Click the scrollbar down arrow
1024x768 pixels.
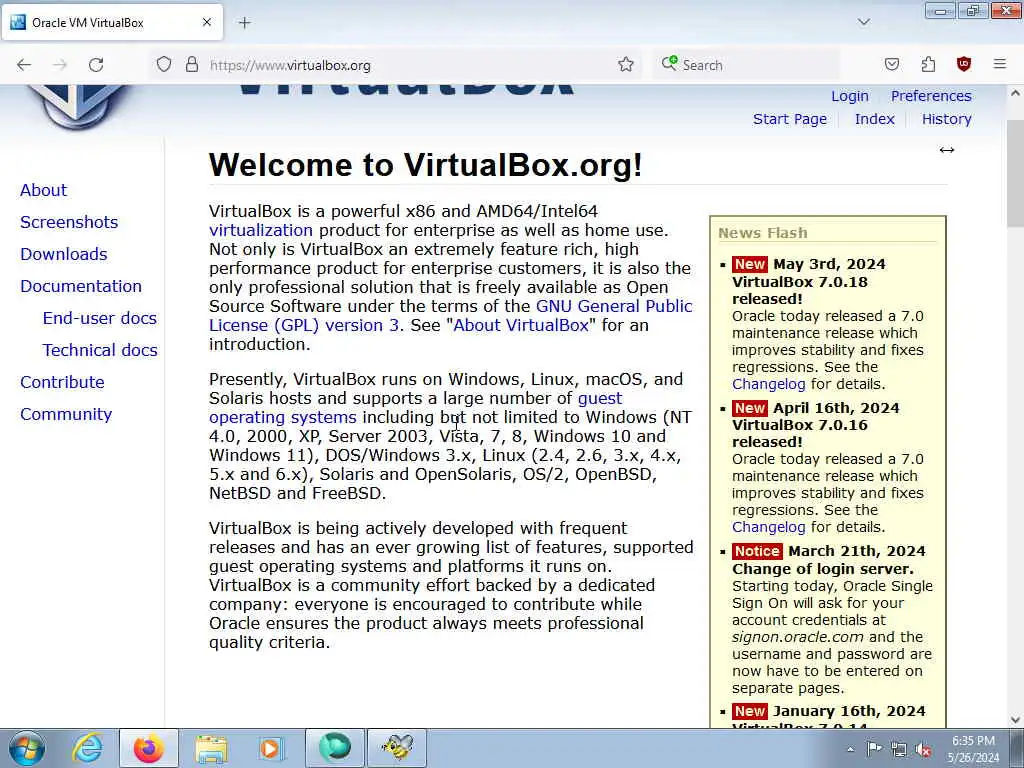[1015, 719]
